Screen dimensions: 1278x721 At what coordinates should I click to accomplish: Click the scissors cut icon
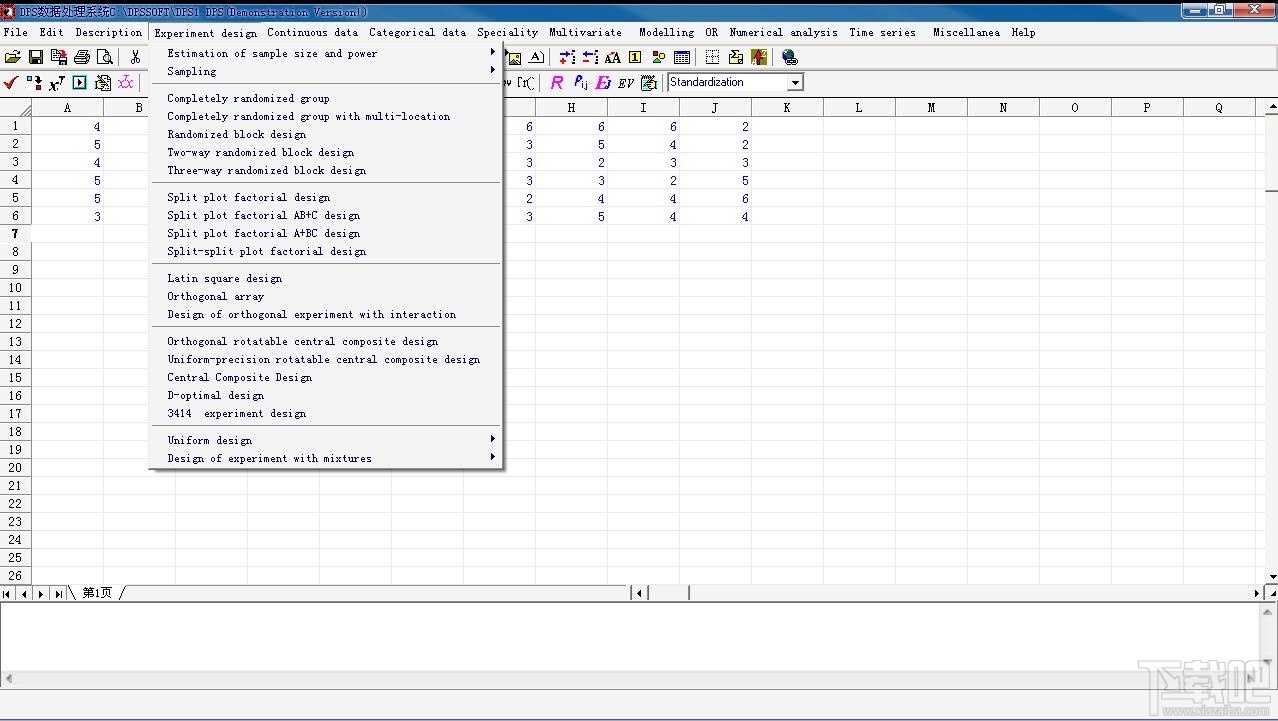tap(135, 58)
